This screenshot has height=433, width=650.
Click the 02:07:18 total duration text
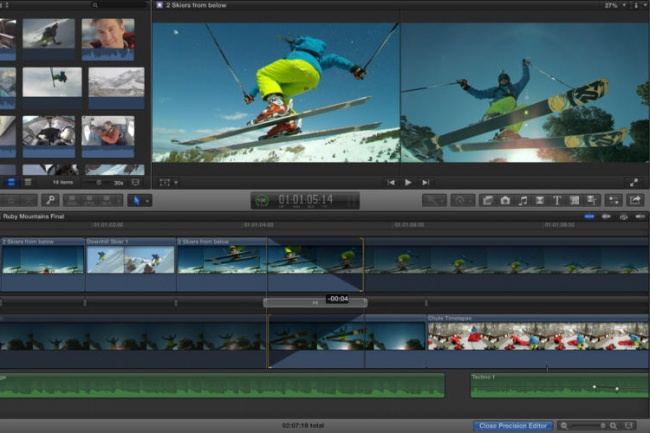(303, 426)
